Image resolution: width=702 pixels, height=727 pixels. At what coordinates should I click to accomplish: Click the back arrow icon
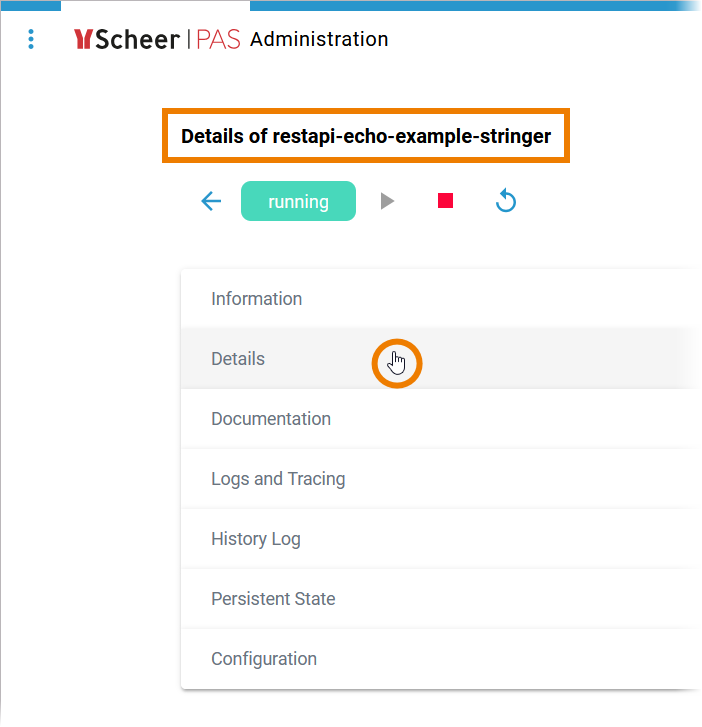[211, 201]
